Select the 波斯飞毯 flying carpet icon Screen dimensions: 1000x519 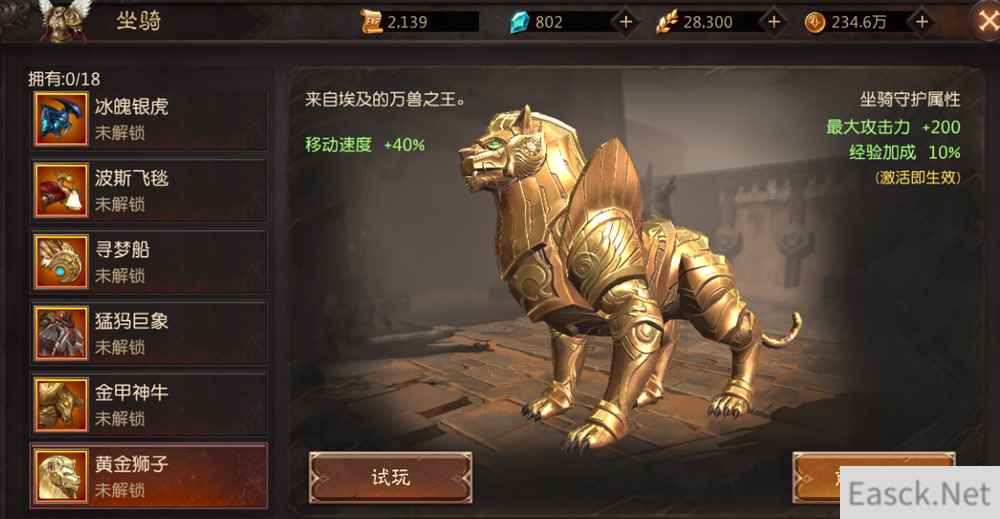(x=61, y=191)
